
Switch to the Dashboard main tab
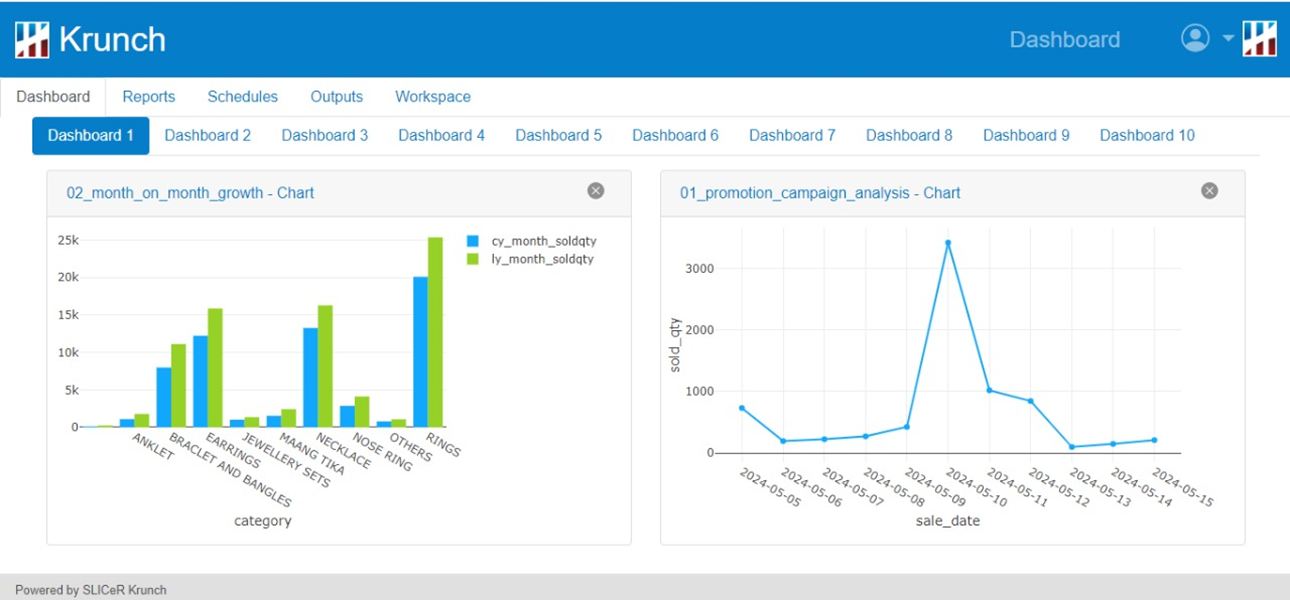click(53, 97)
